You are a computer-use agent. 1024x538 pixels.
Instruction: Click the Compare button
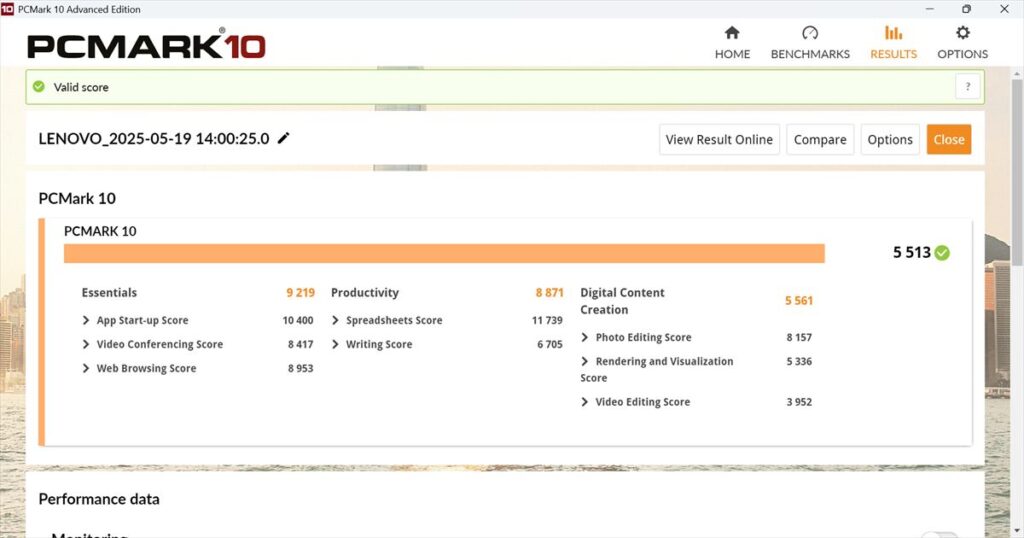[x=820, y=140]
